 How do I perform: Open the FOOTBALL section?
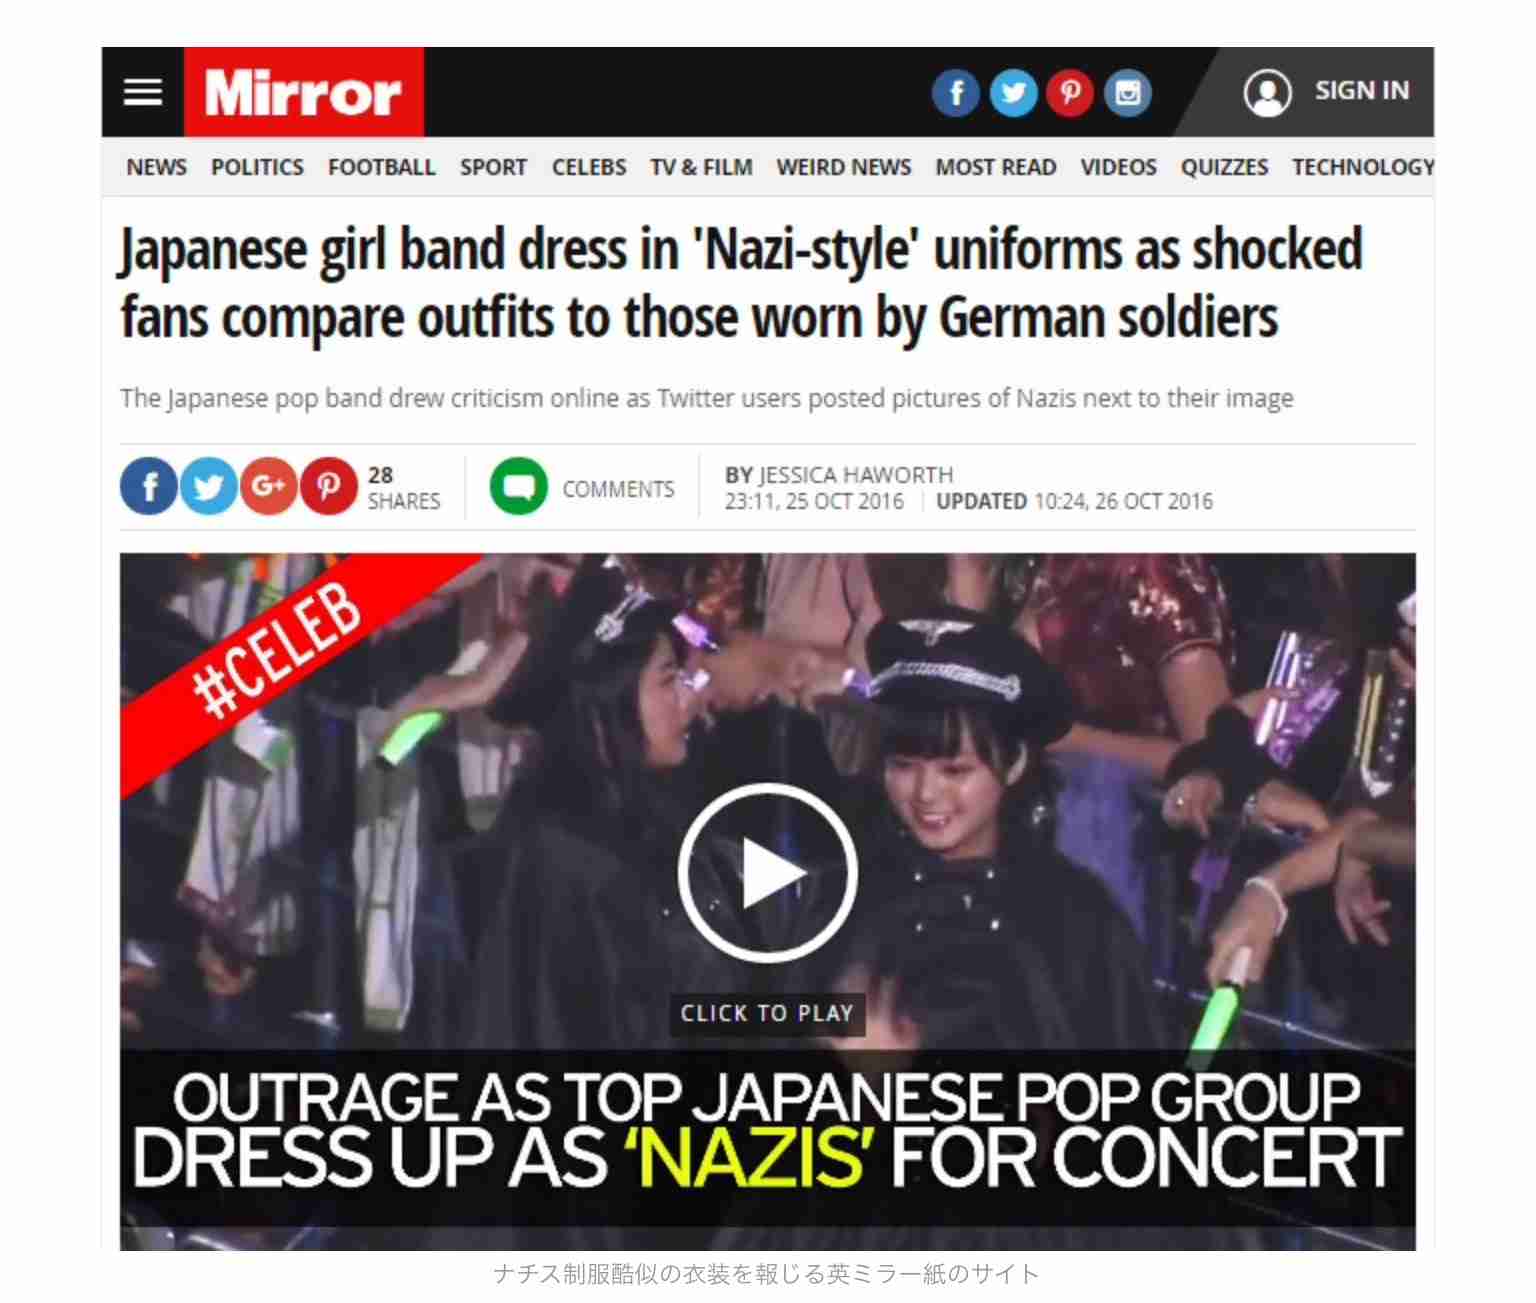pyautogui.click(x=382, y=167)
